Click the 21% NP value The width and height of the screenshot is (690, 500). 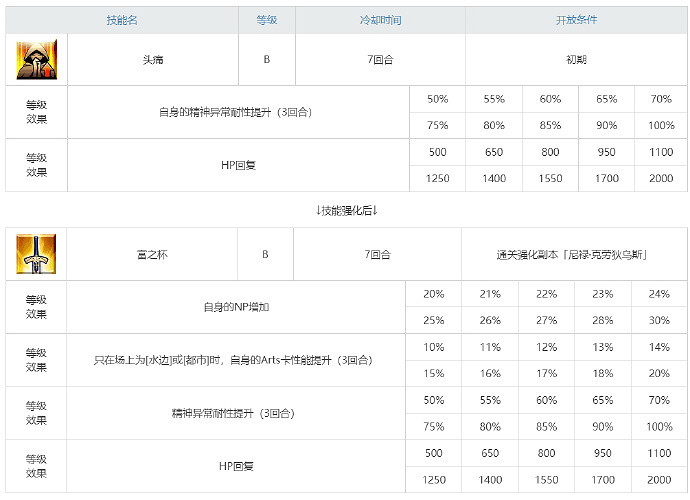tap(490, 294)
